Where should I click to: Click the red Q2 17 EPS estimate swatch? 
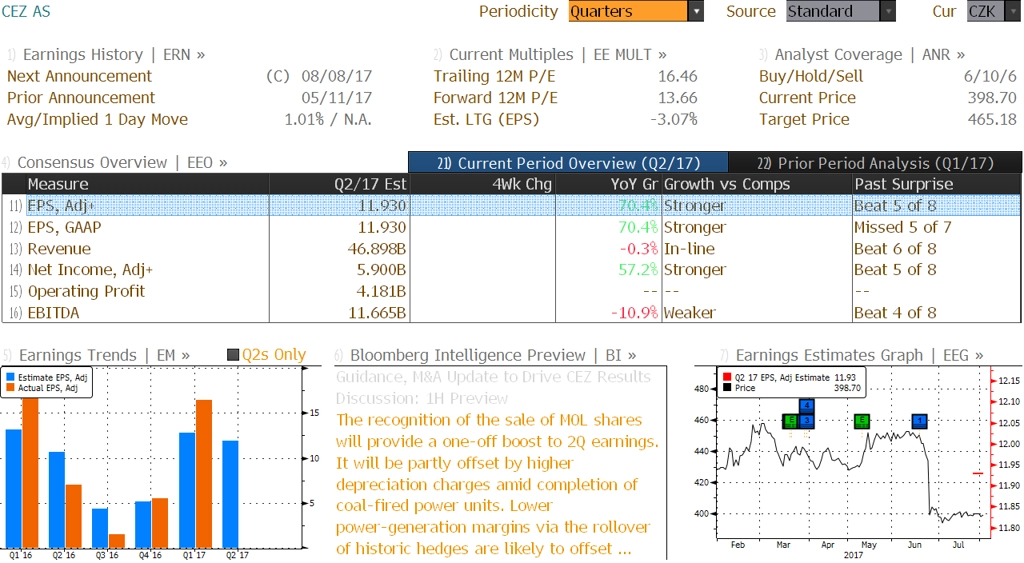pyautogui.click(x=727, y=378)
